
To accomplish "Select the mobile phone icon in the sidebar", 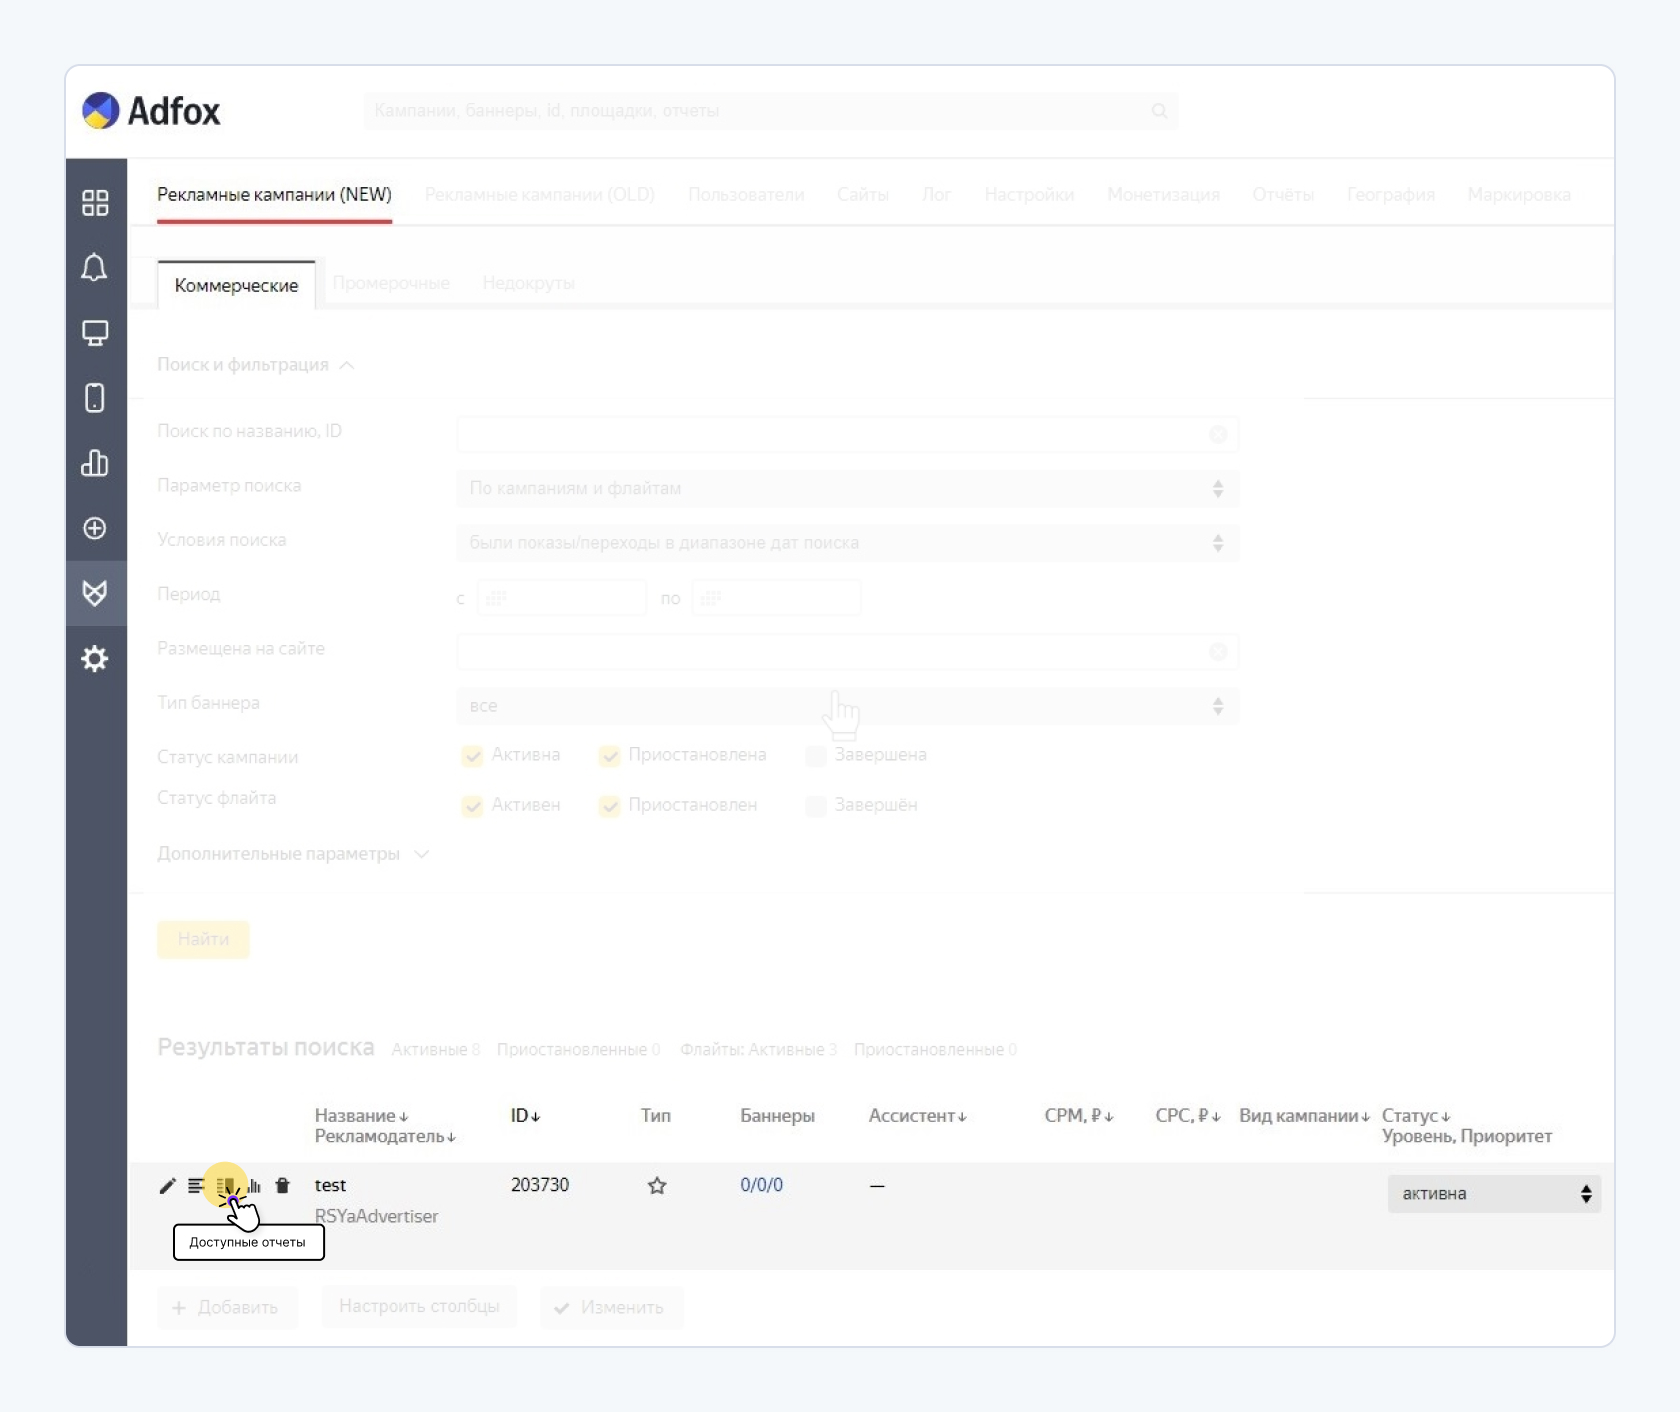I will click(x=95, y=398).
